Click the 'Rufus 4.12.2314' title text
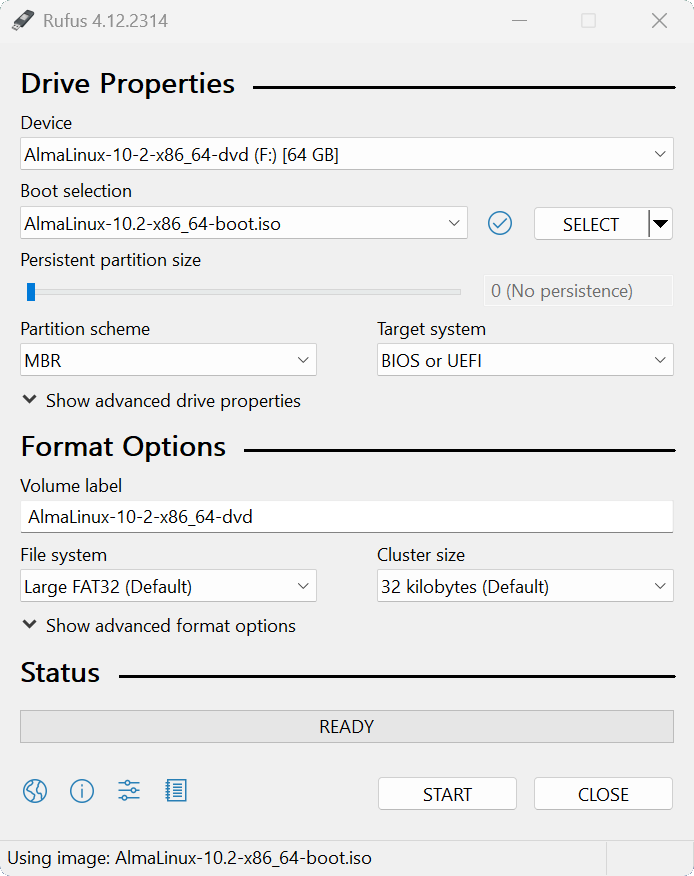 [106, 21]
